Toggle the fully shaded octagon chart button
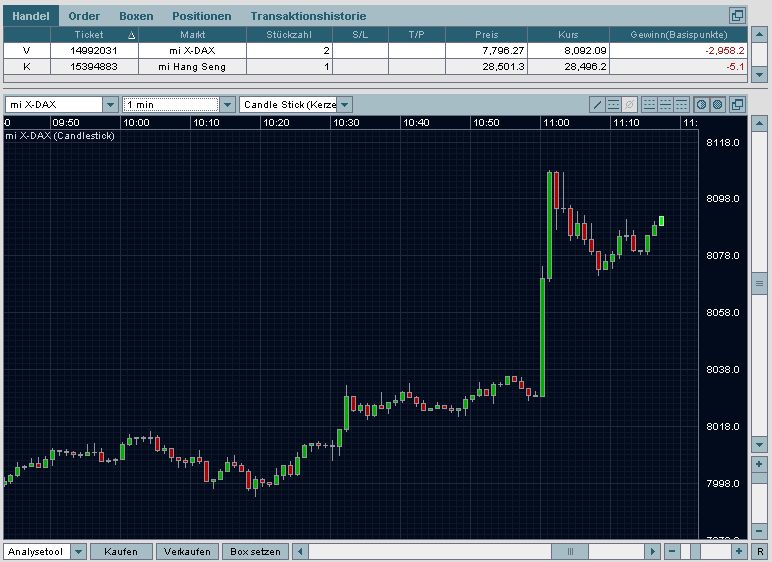This screenshot has height=562, width=772. pyautogui.click(x=718, y=104)
